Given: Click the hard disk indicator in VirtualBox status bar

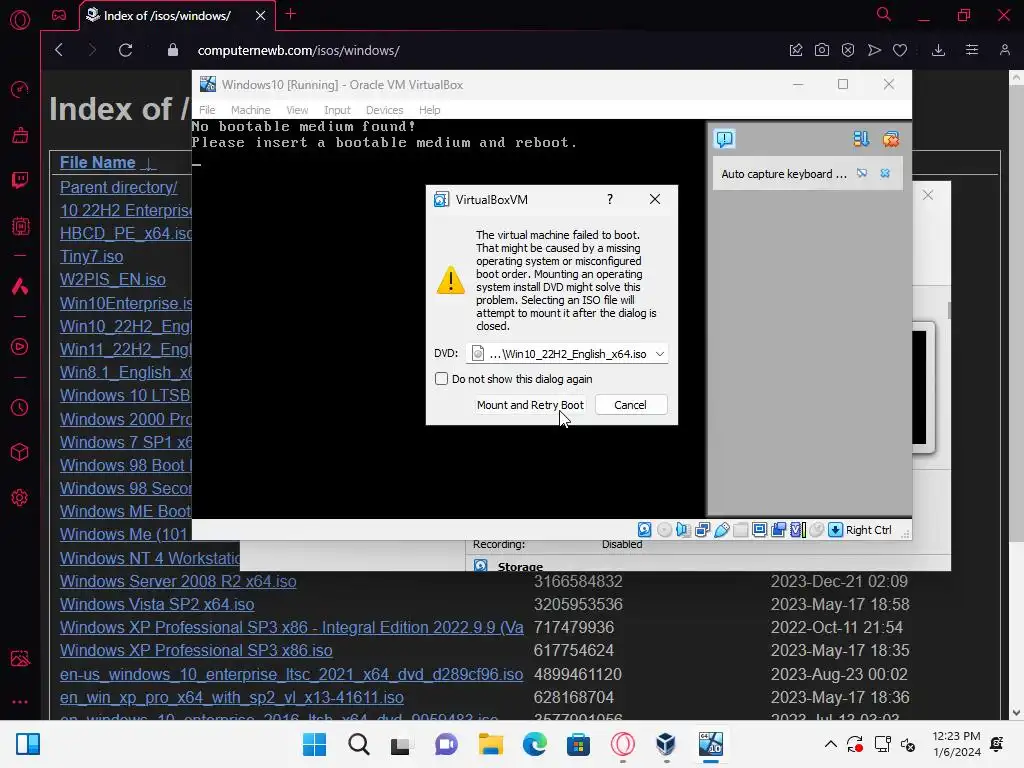Looking at the screenshot, I should (x=645, y=530).
